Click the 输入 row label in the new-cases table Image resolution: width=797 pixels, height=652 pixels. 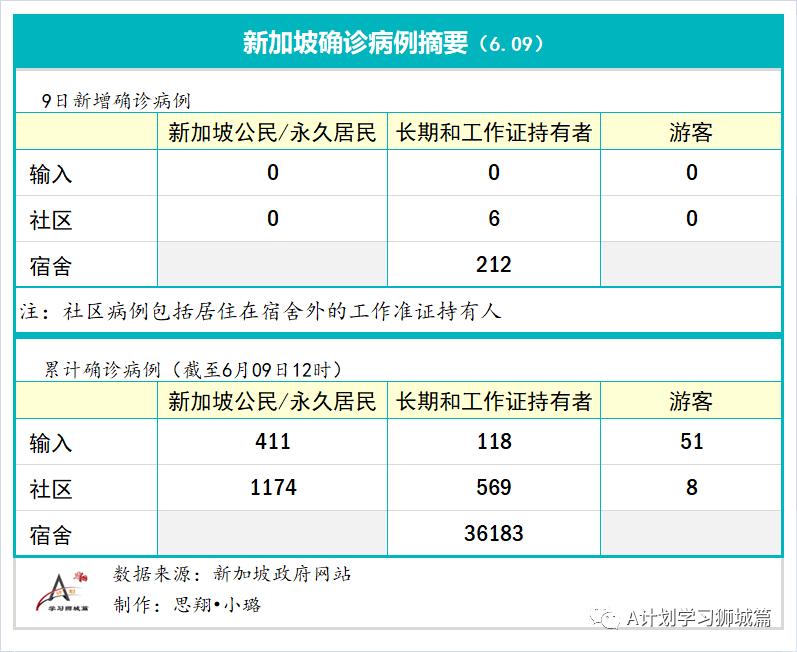[x=51, y=174]
